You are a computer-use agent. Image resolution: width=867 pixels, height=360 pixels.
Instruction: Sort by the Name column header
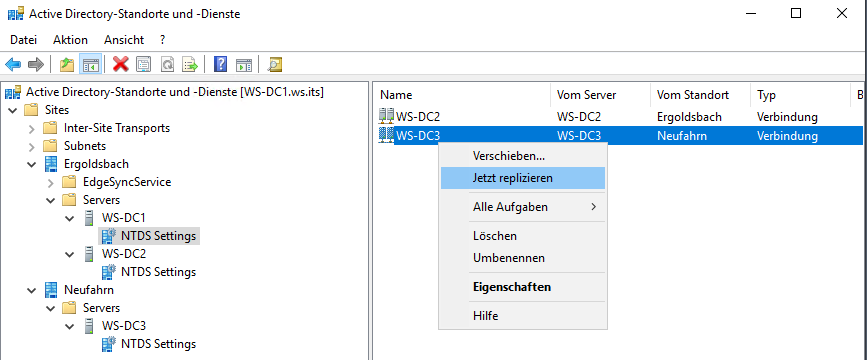[x=462, y=95]
